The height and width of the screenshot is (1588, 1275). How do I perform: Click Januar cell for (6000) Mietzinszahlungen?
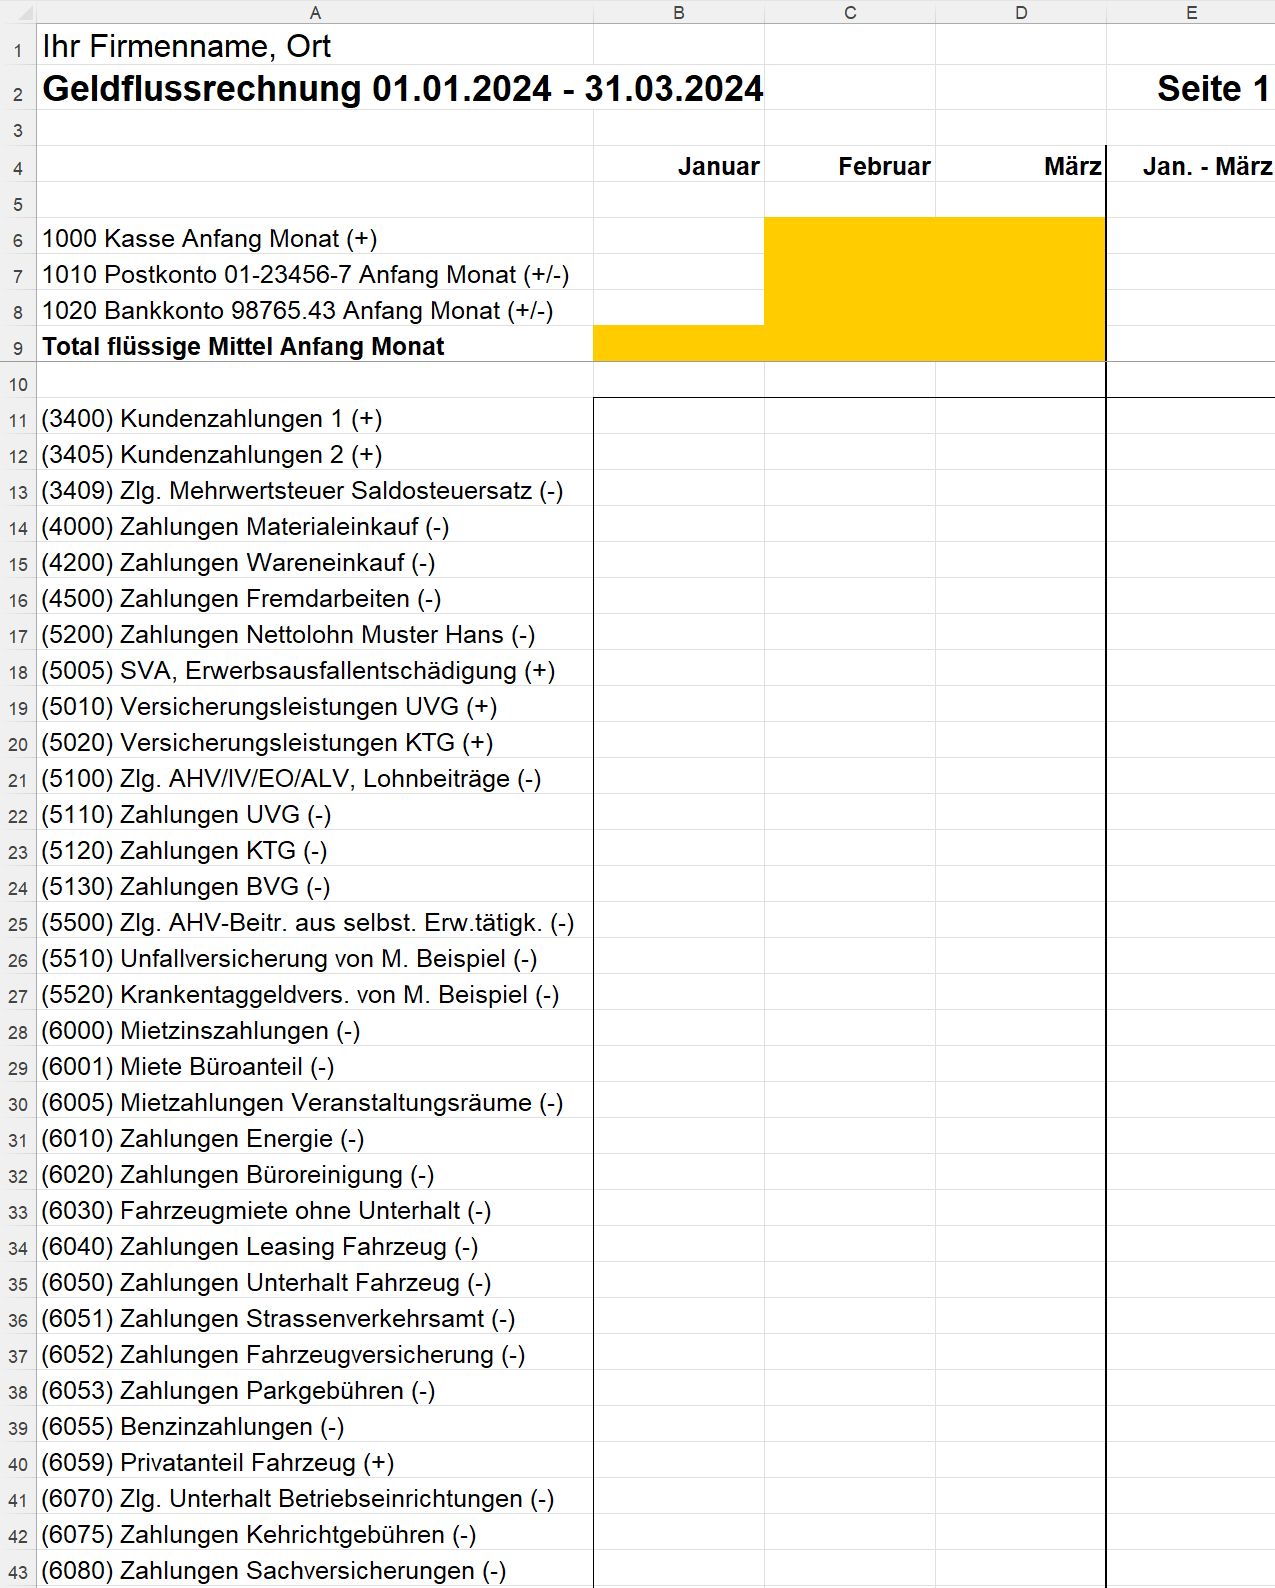point(679,1030)
